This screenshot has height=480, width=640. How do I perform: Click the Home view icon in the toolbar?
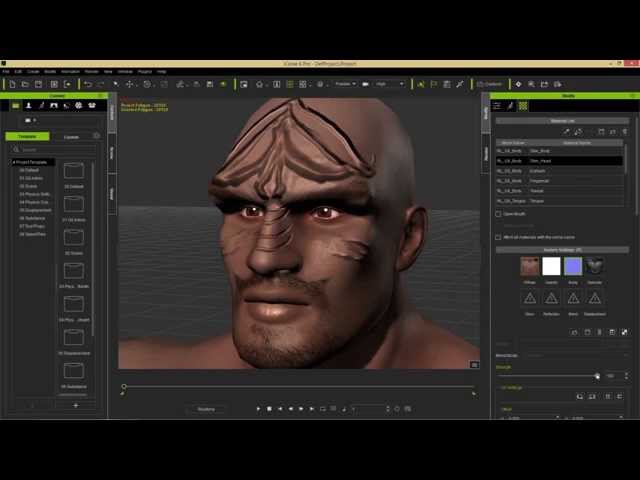click(259, 84)
